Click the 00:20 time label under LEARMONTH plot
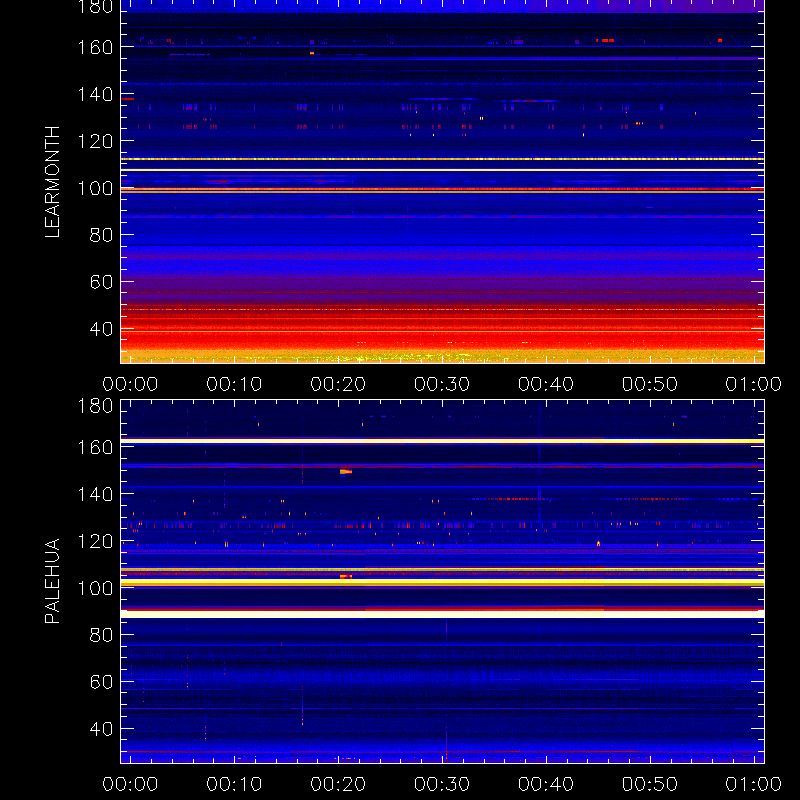The image size is (800, 800). (338, 384)
